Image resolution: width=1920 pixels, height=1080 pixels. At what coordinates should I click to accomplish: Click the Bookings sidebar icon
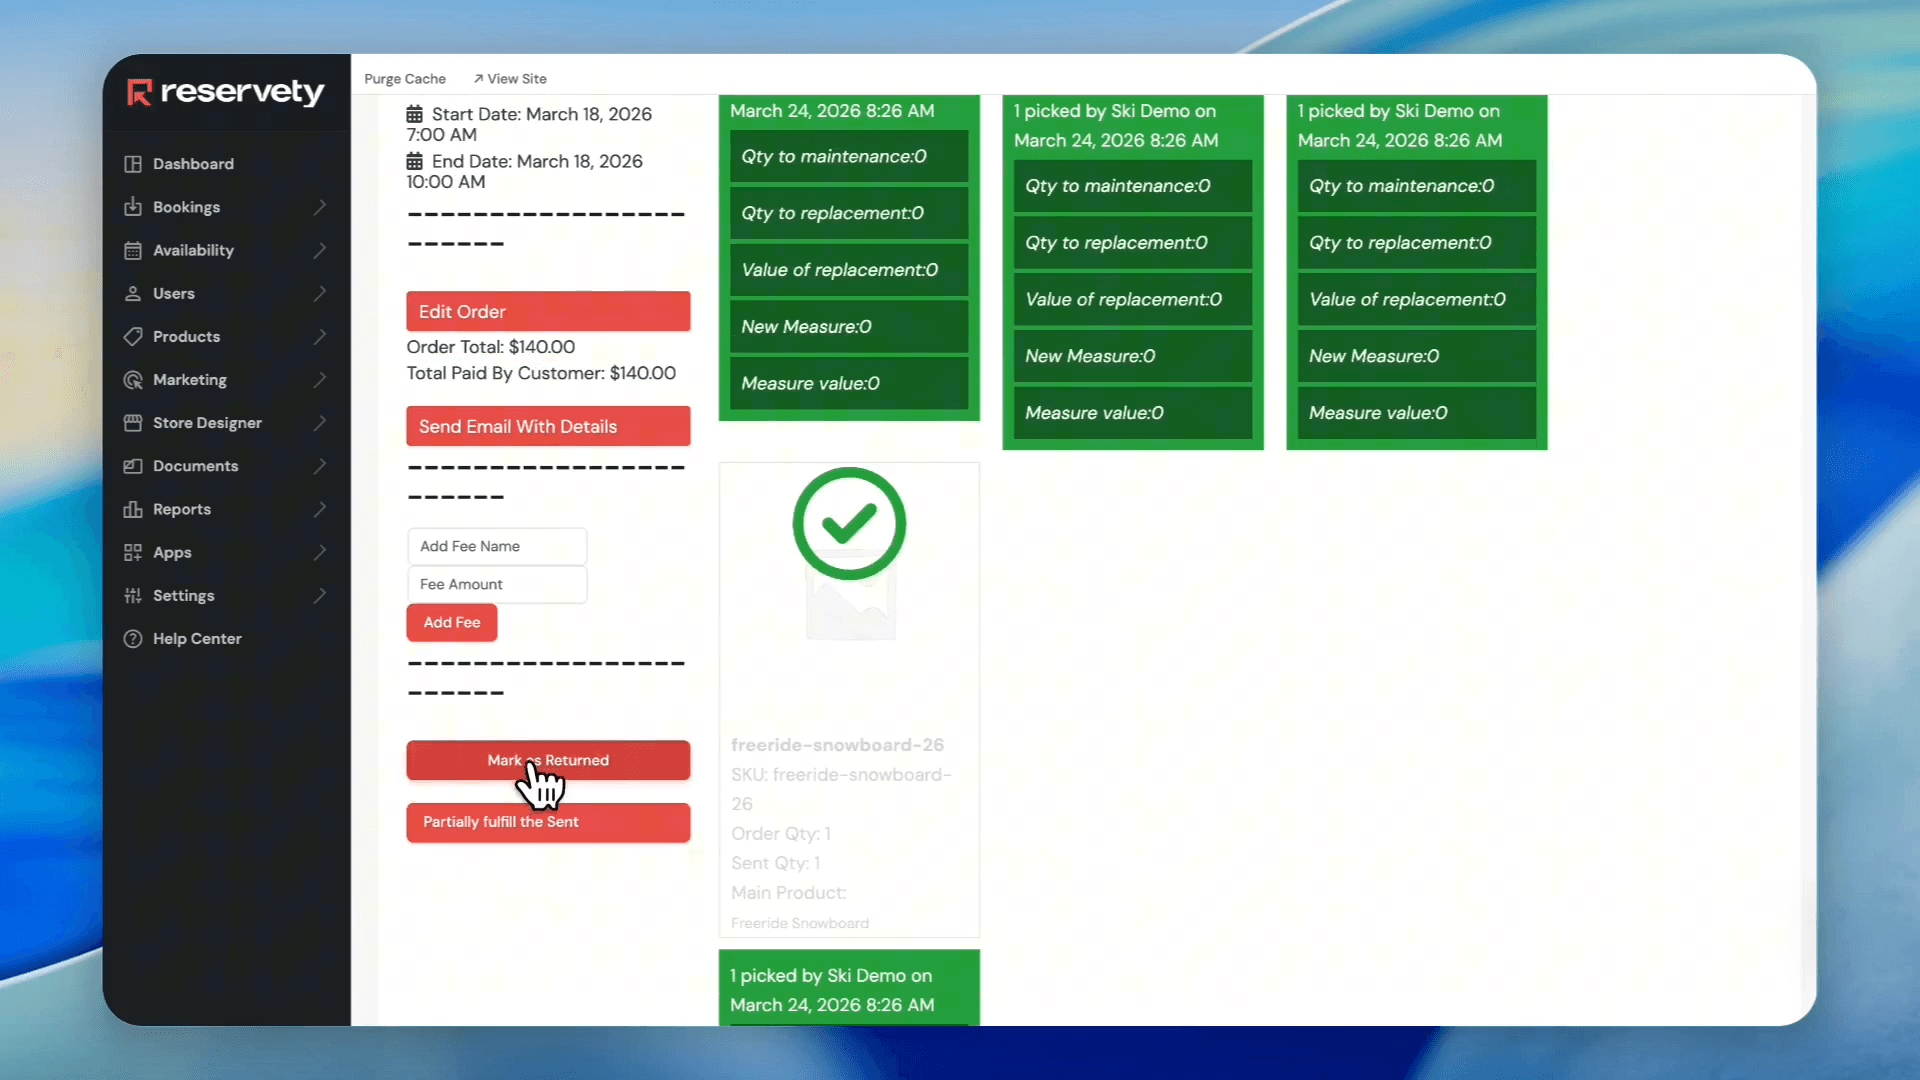pos(133,207)
